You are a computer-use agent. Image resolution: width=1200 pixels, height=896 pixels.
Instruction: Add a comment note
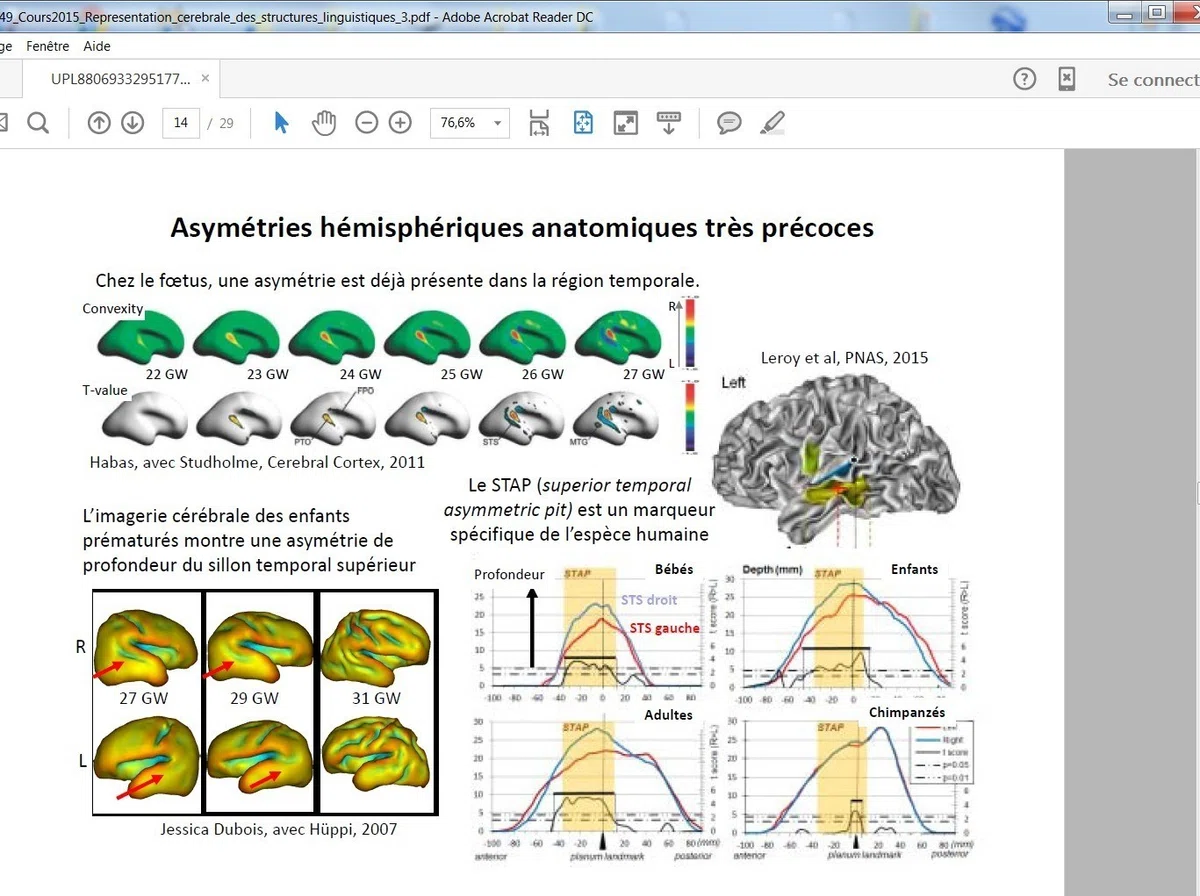[730, 123]
